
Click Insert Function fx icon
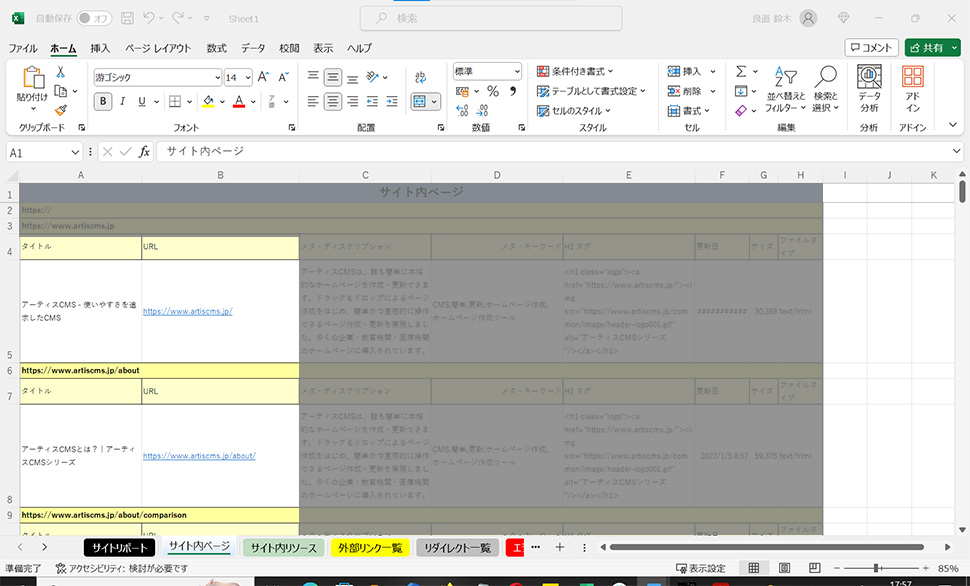pos(144,152)
